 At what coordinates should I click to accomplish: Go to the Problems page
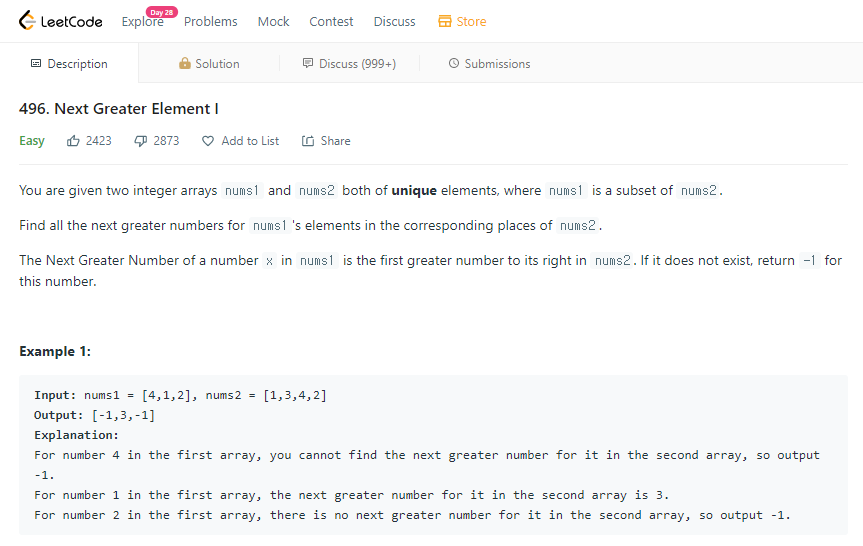coord(211,21)
